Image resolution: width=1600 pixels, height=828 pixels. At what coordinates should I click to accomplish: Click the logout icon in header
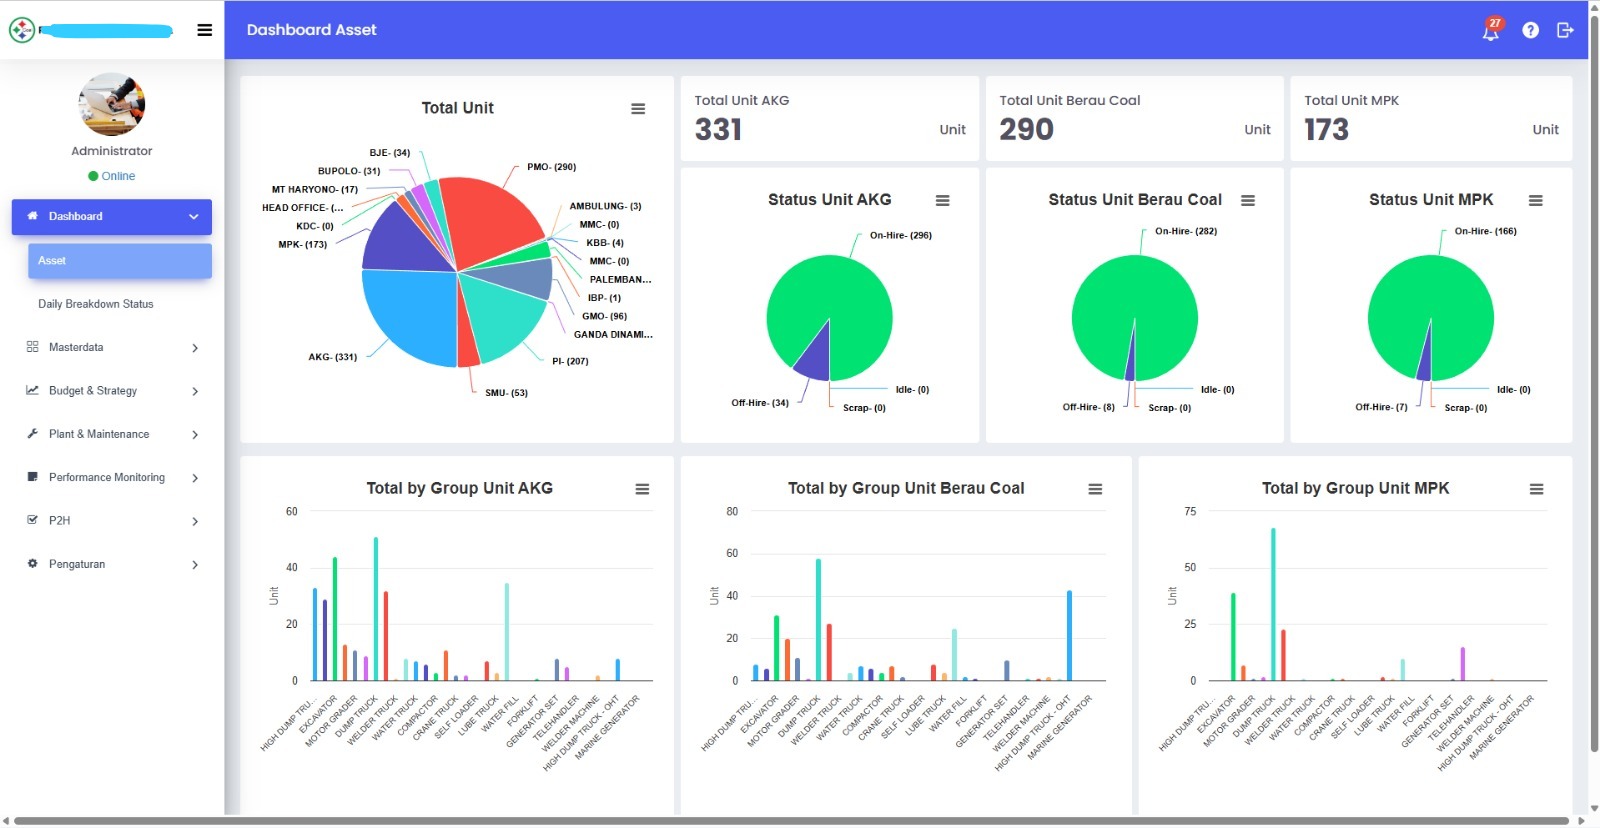coord(1565,30)
